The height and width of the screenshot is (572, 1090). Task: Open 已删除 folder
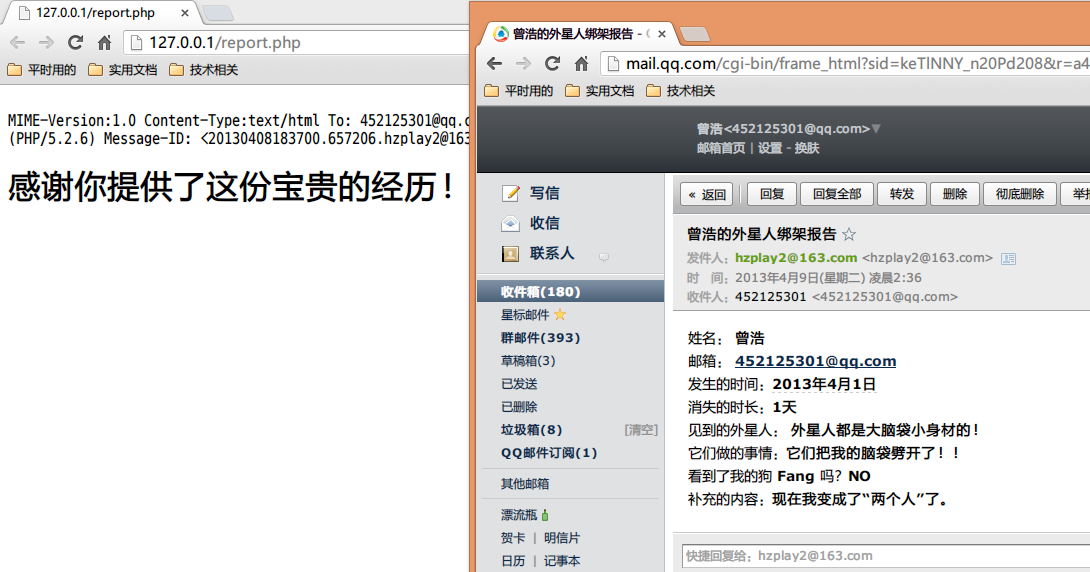point(519,407)
